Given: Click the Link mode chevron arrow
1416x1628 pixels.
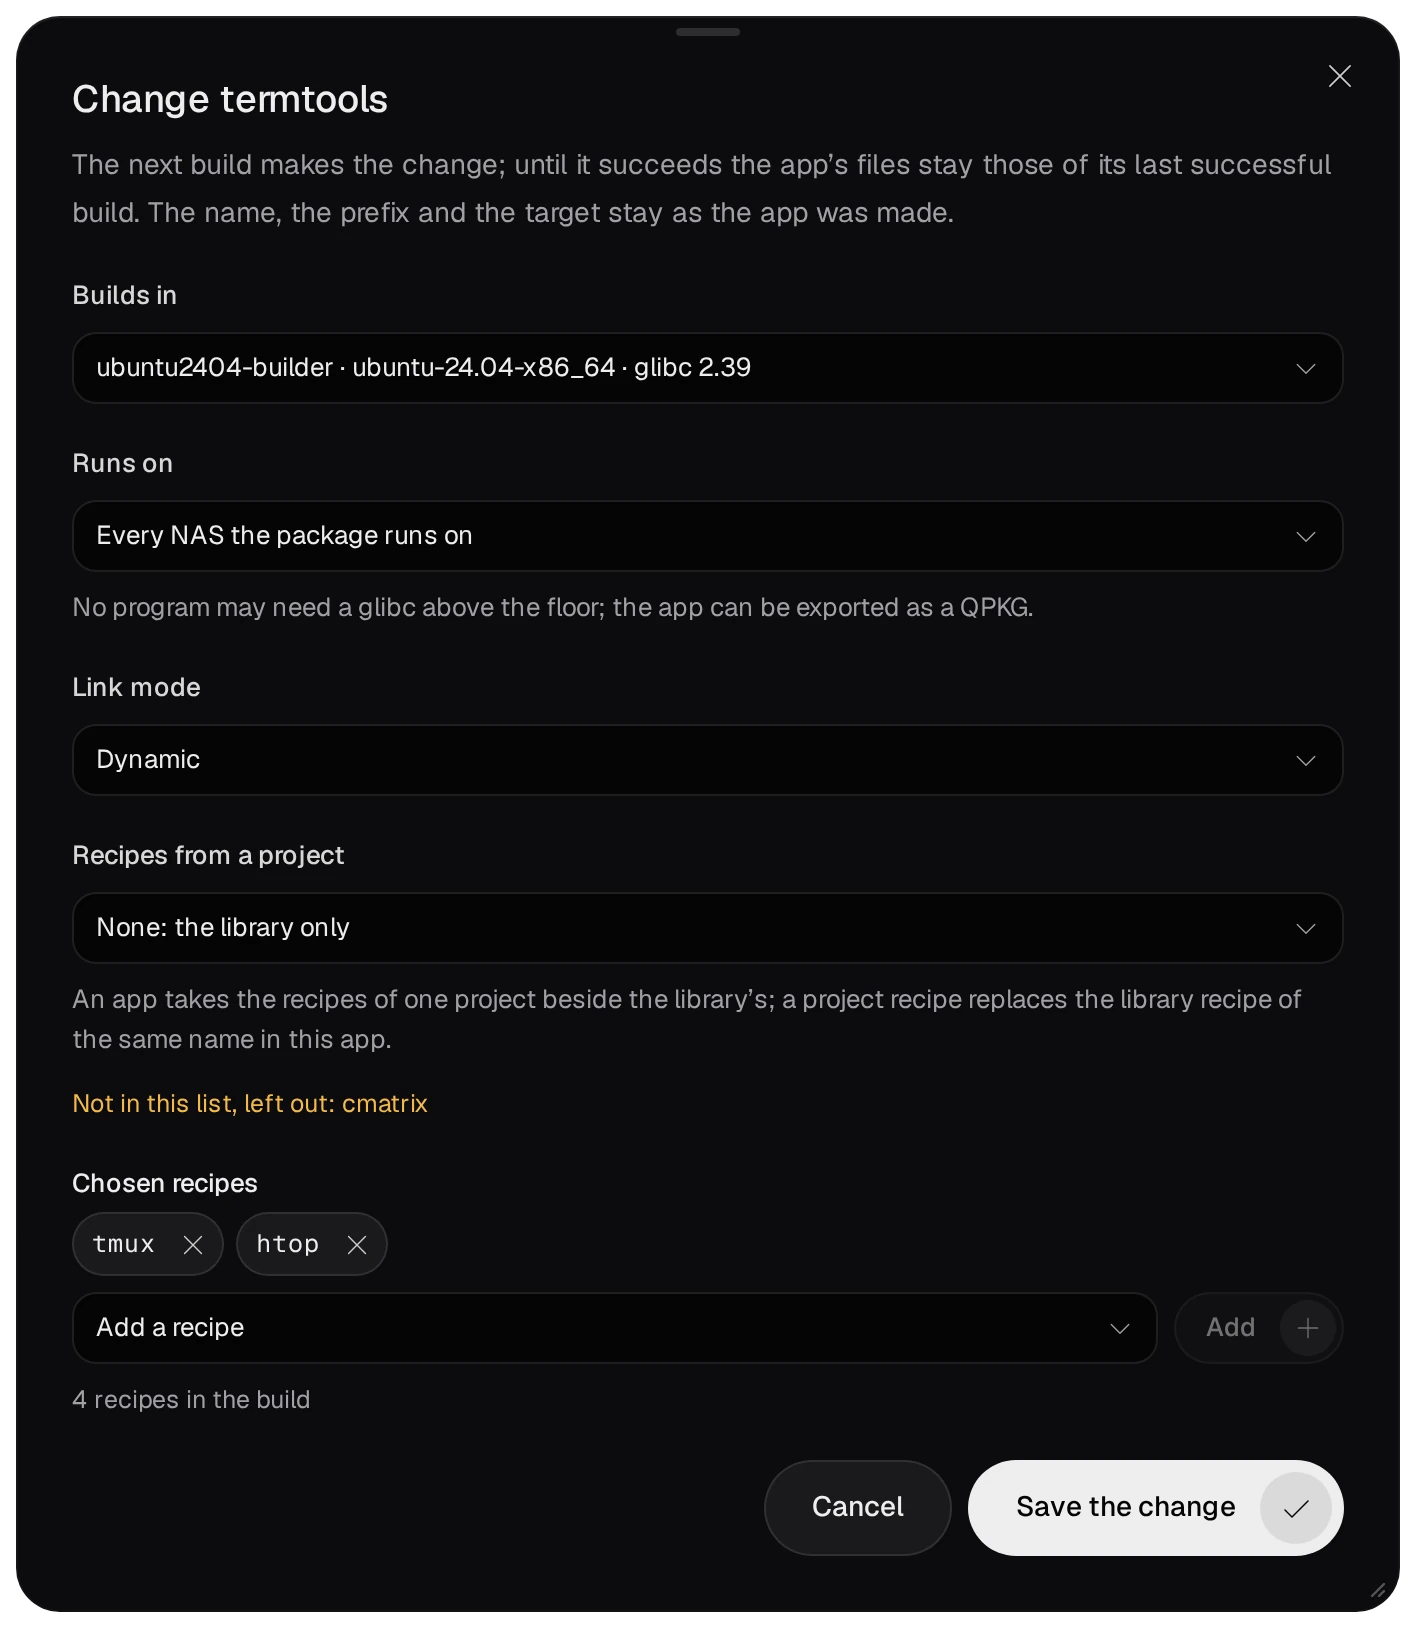Looking at the screenshot, I should coord(1305,760).
